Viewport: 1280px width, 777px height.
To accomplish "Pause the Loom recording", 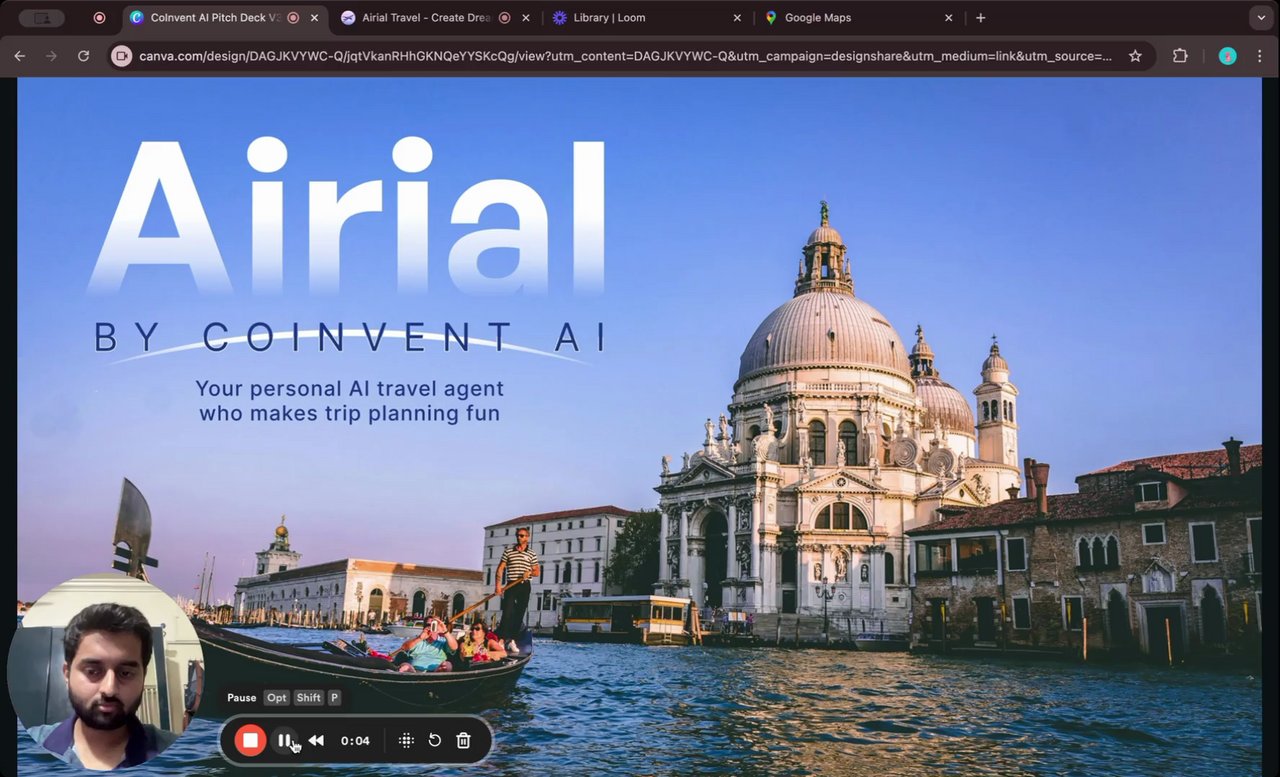I will click(x=284, y=741).
